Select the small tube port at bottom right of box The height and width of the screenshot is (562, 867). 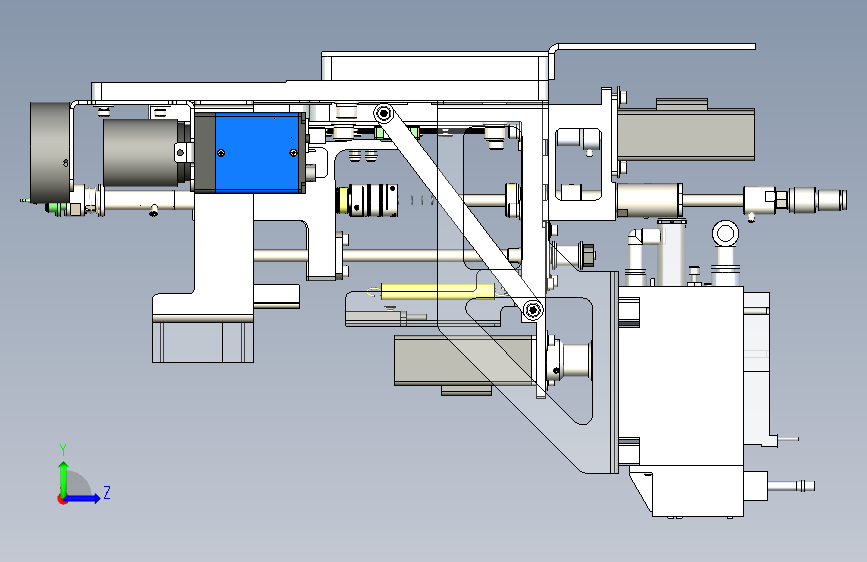(791, 486)
